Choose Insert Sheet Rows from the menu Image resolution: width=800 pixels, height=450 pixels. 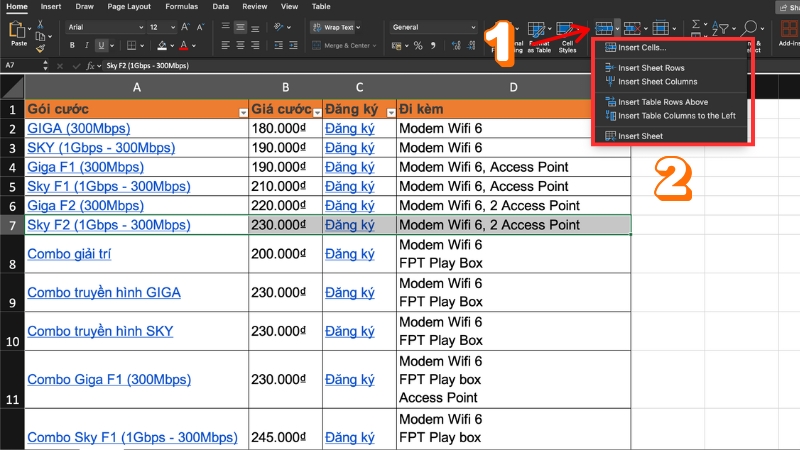650,68
